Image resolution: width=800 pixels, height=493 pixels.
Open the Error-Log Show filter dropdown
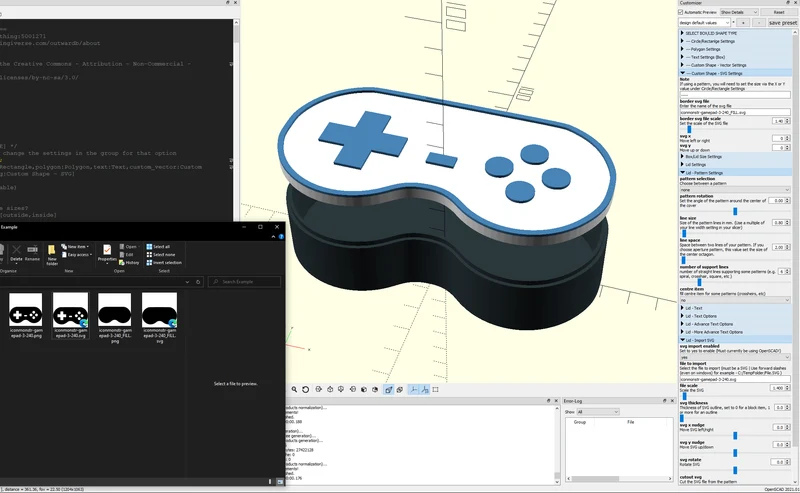click(597, 412)
